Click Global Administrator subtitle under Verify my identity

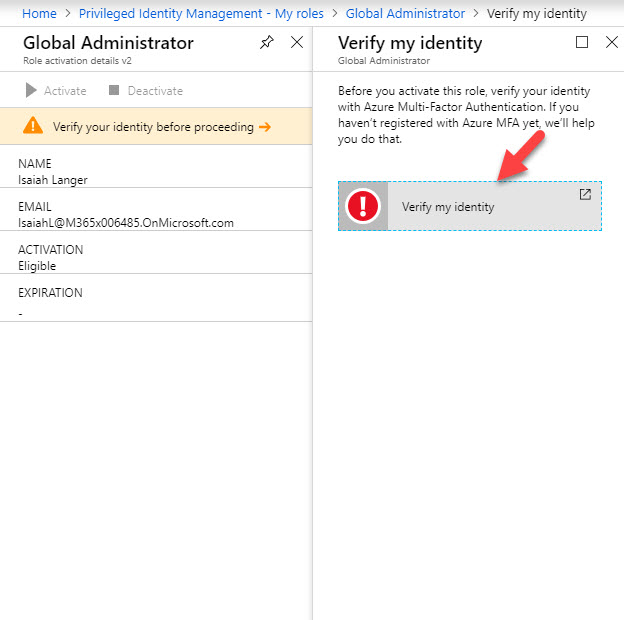point(384,61)
